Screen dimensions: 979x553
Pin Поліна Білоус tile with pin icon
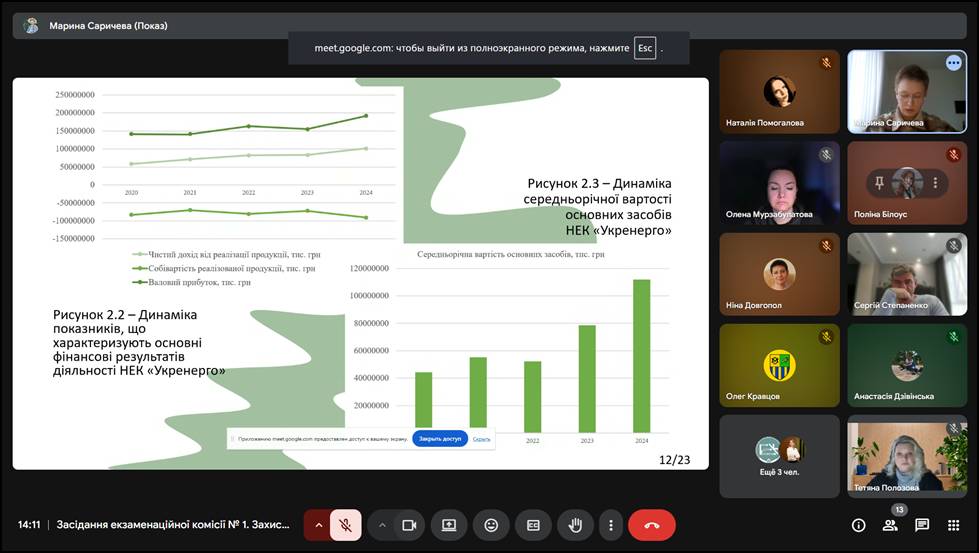coord(879,183)
